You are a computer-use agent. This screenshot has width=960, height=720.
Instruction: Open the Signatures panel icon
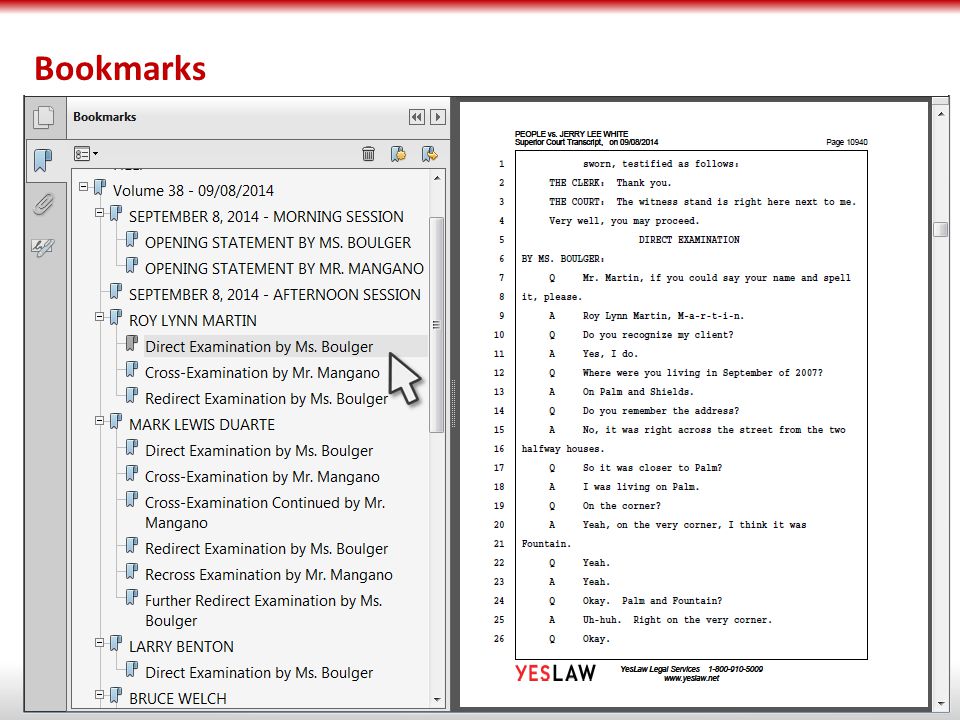[x=43, y=247]
